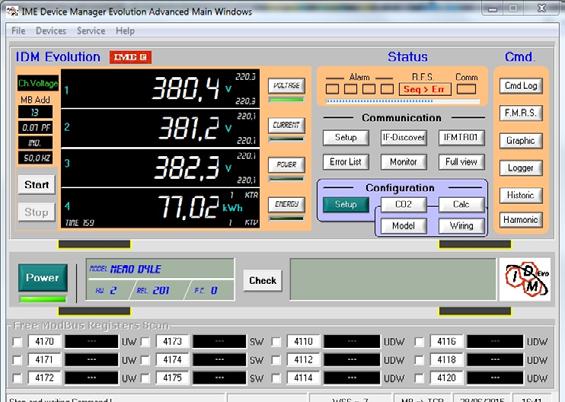This screenshot has width=565, height=402.
Task: Click the Comm status indicator box
Action: 466,89
